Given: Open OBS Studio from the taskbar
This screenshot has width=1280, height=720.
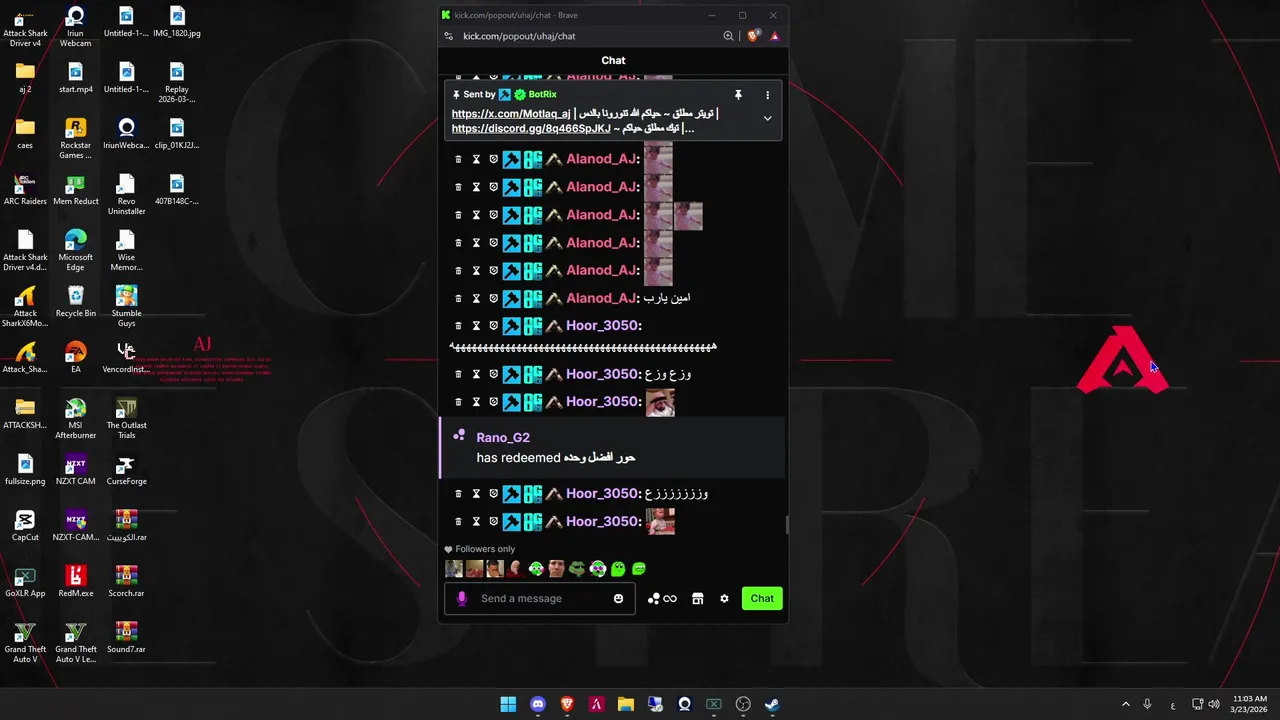Looking at the screenshot, I should [743, 704].
